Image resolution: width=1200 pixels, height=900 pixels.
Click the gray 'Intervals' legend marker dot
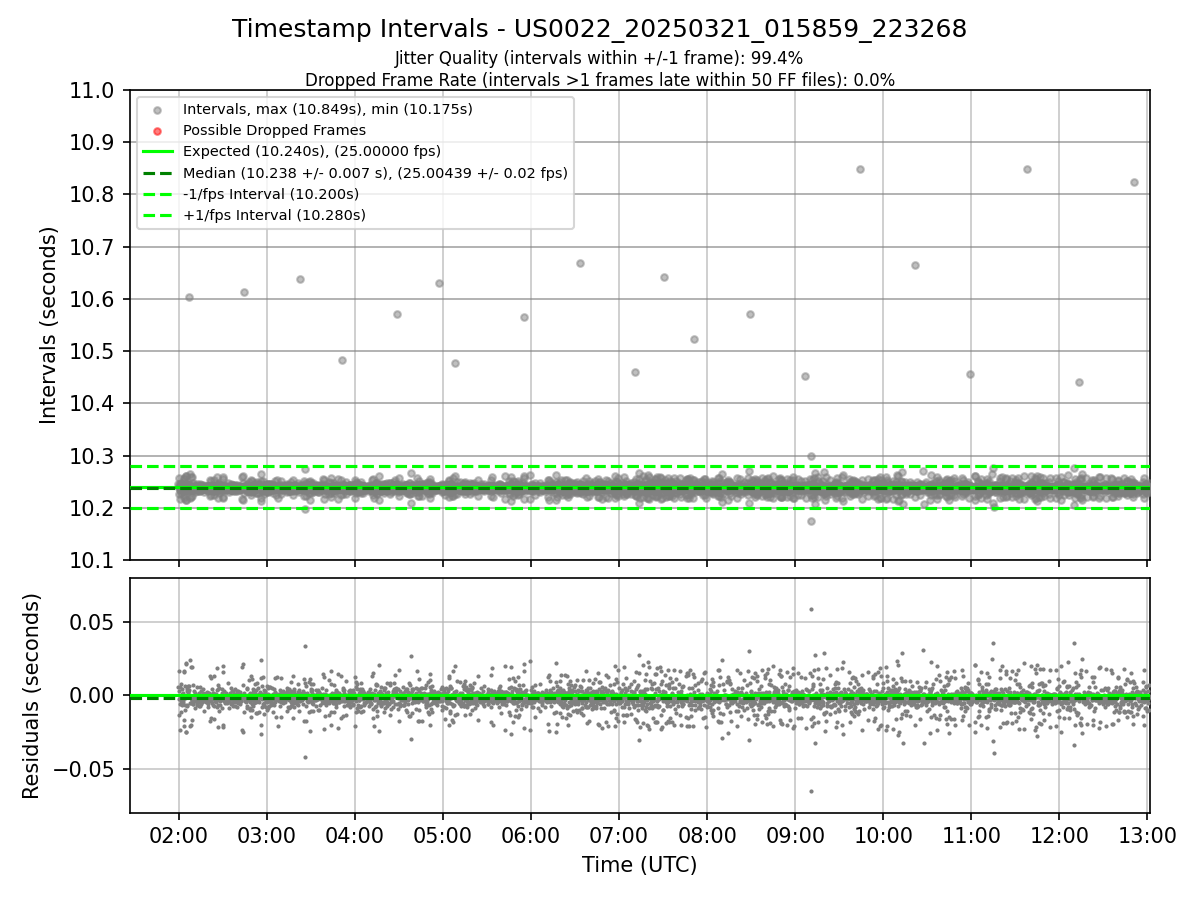click(x=157, y=109)
